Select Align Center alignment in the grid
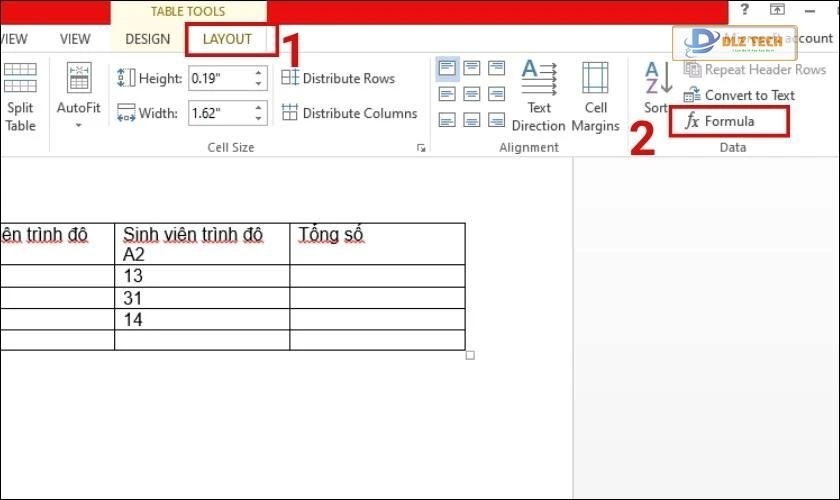 click(470, 92)
